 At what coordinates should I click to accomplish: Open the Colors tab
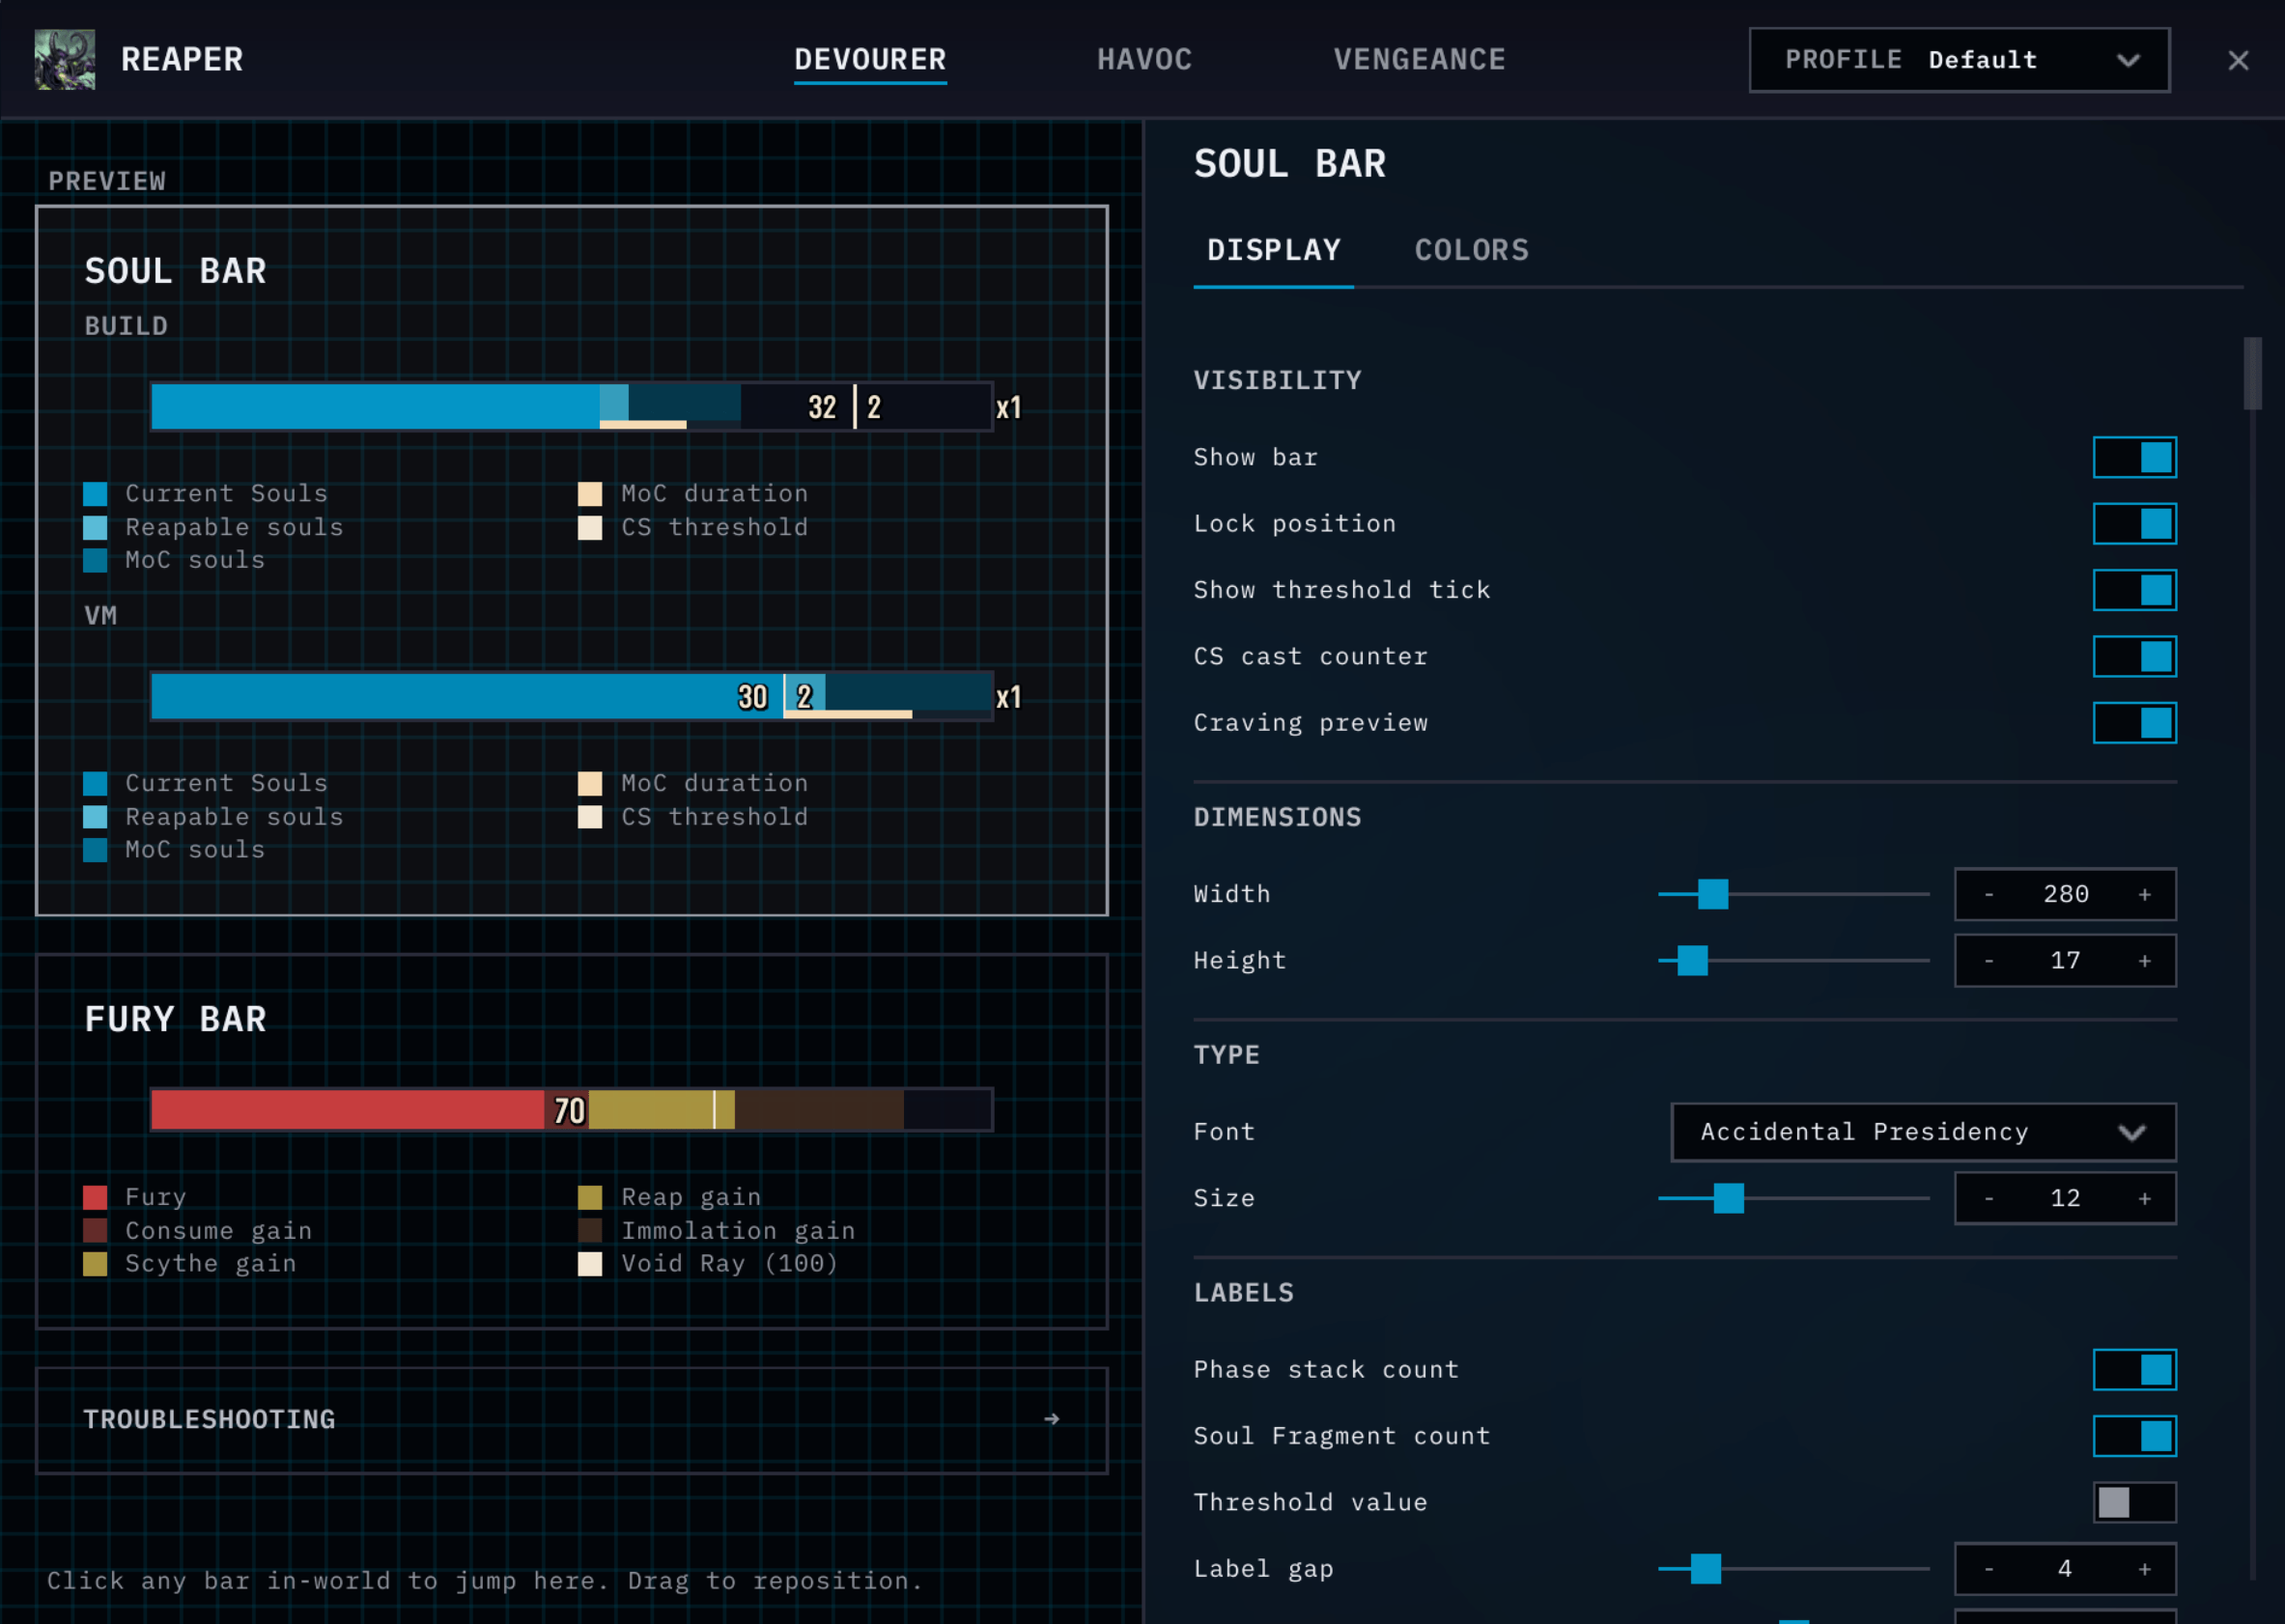point(1471,250)
